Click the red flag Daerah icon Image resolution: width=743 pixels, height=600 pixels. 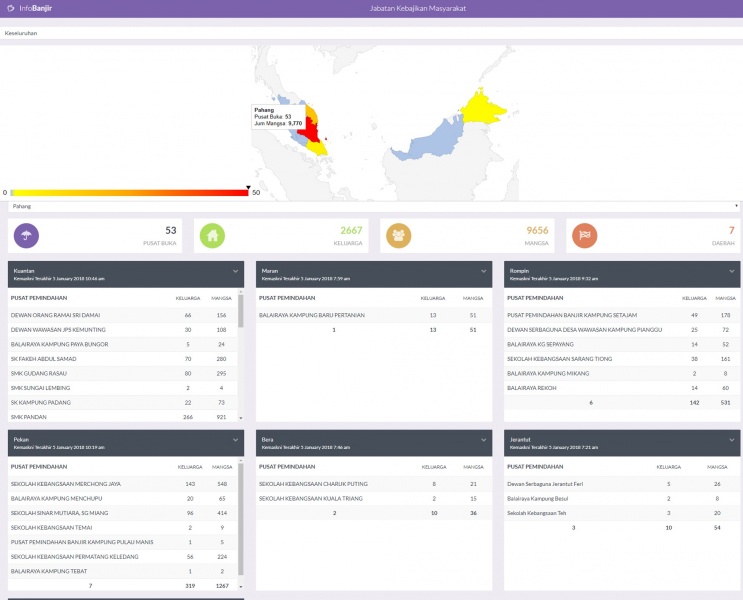pos(585,236)
